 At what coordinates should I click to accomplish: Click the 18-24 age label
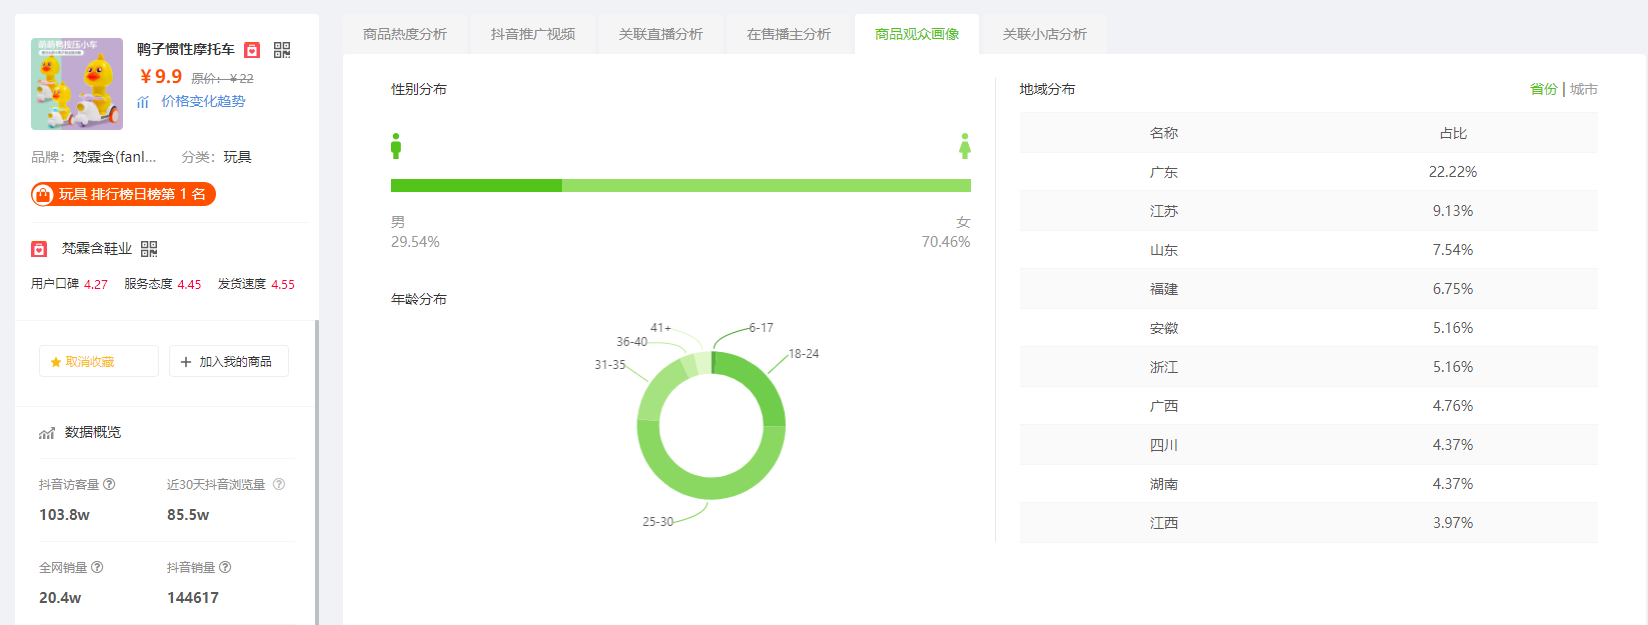(x=804, y=354)
